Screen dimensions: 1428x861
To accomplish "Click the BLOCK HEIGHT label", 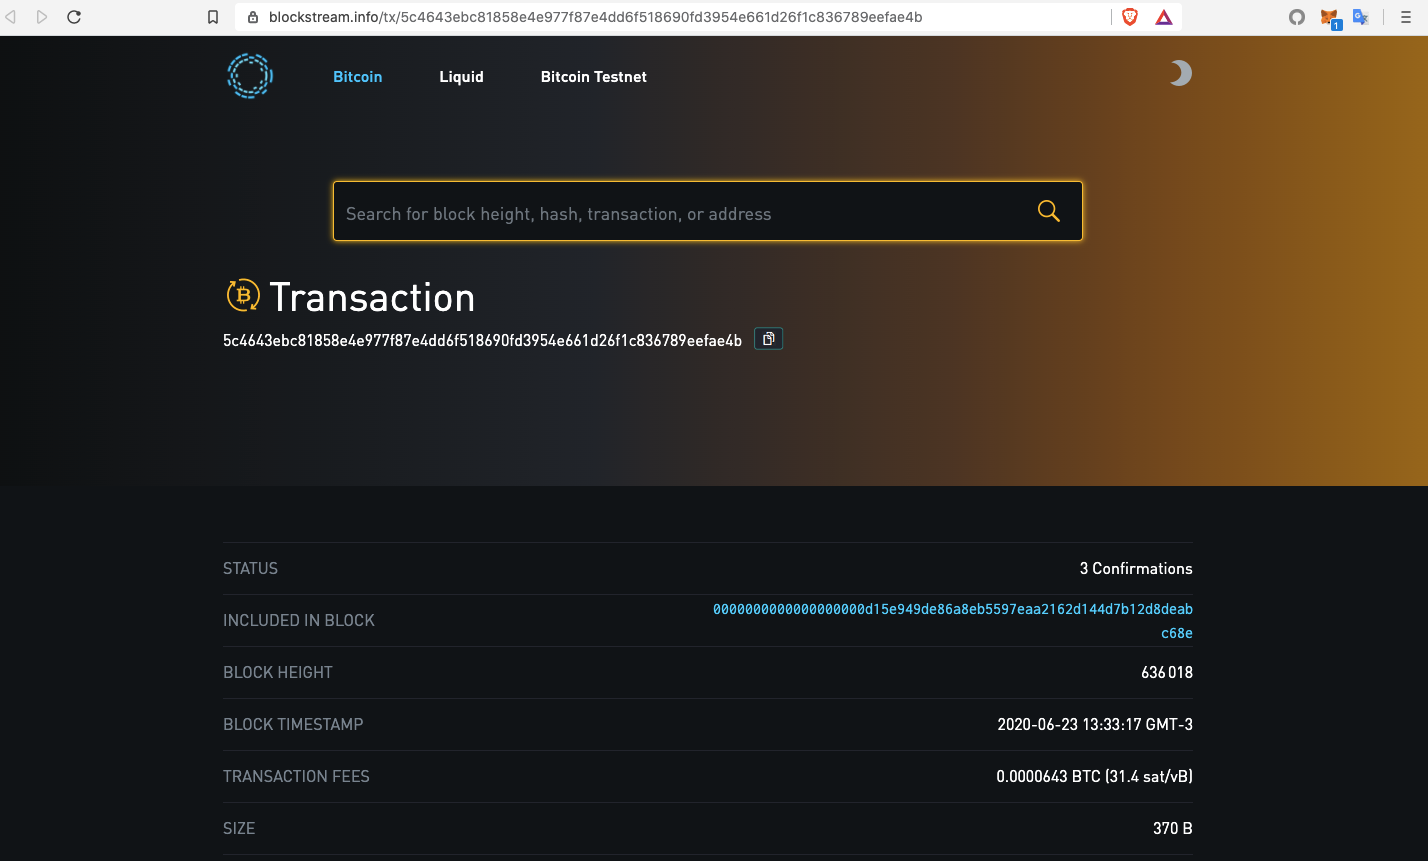I will [278, 672].
